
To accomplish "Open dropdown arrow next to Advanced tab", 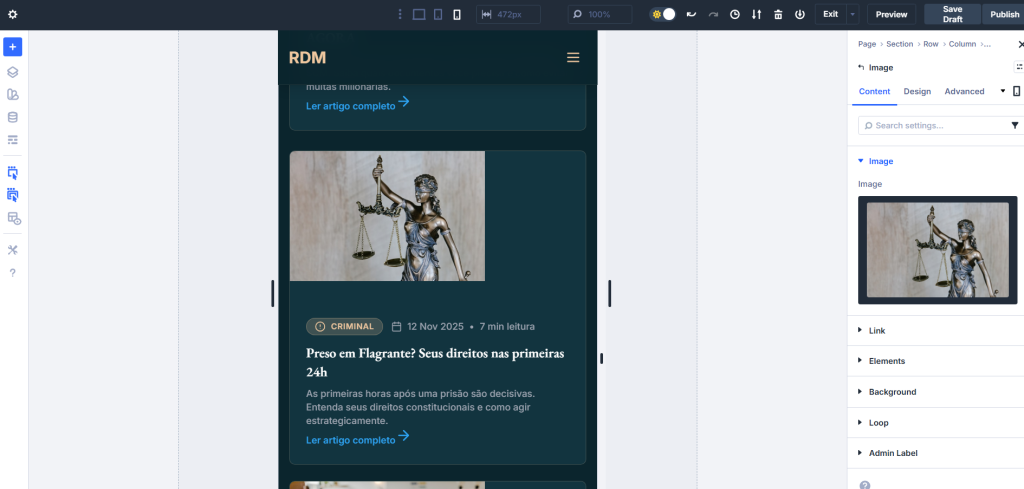I will tap(1002, 91).
